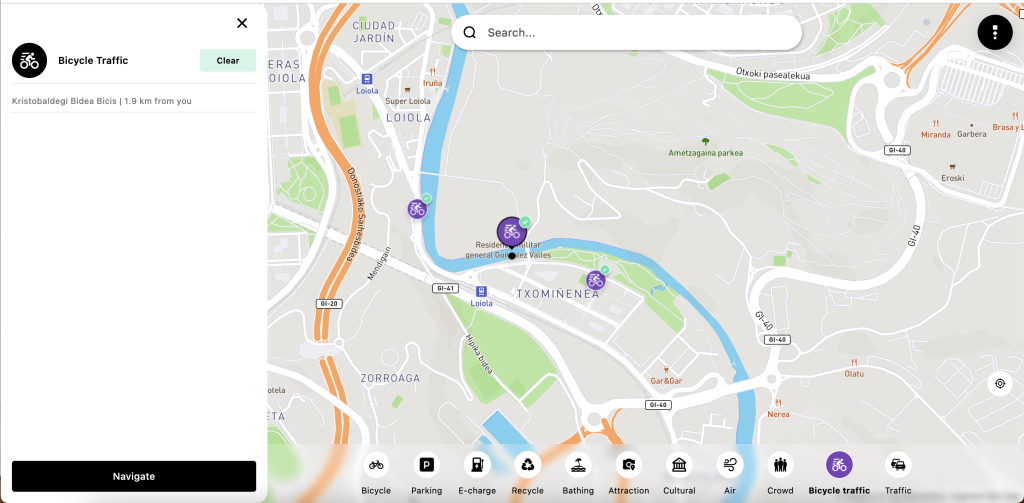Select the Bicycle category icon

pos(376,465)
